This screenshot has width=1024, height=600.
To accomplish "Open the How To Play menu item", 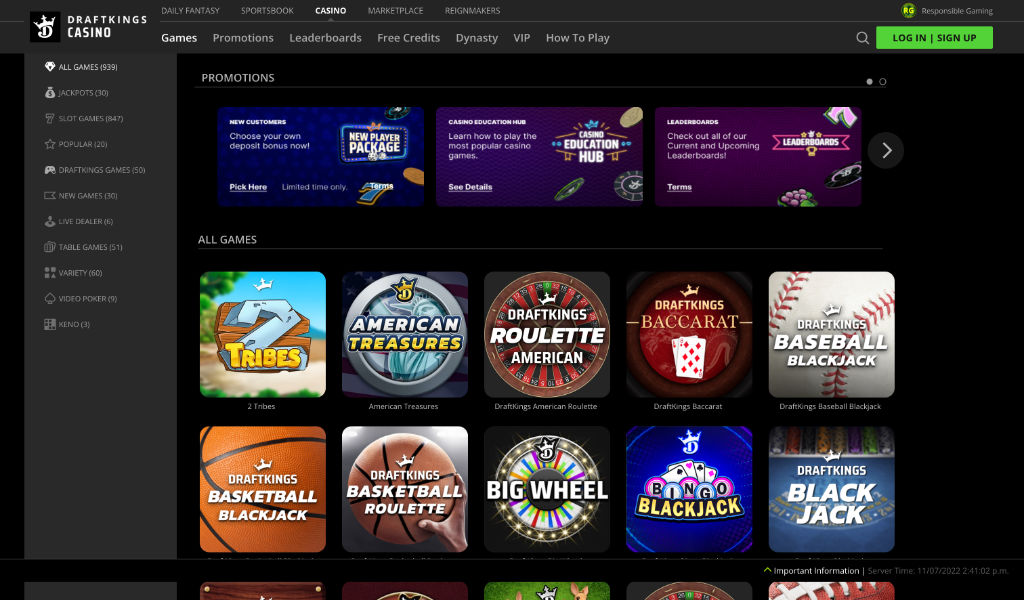I will coord(577,38).
